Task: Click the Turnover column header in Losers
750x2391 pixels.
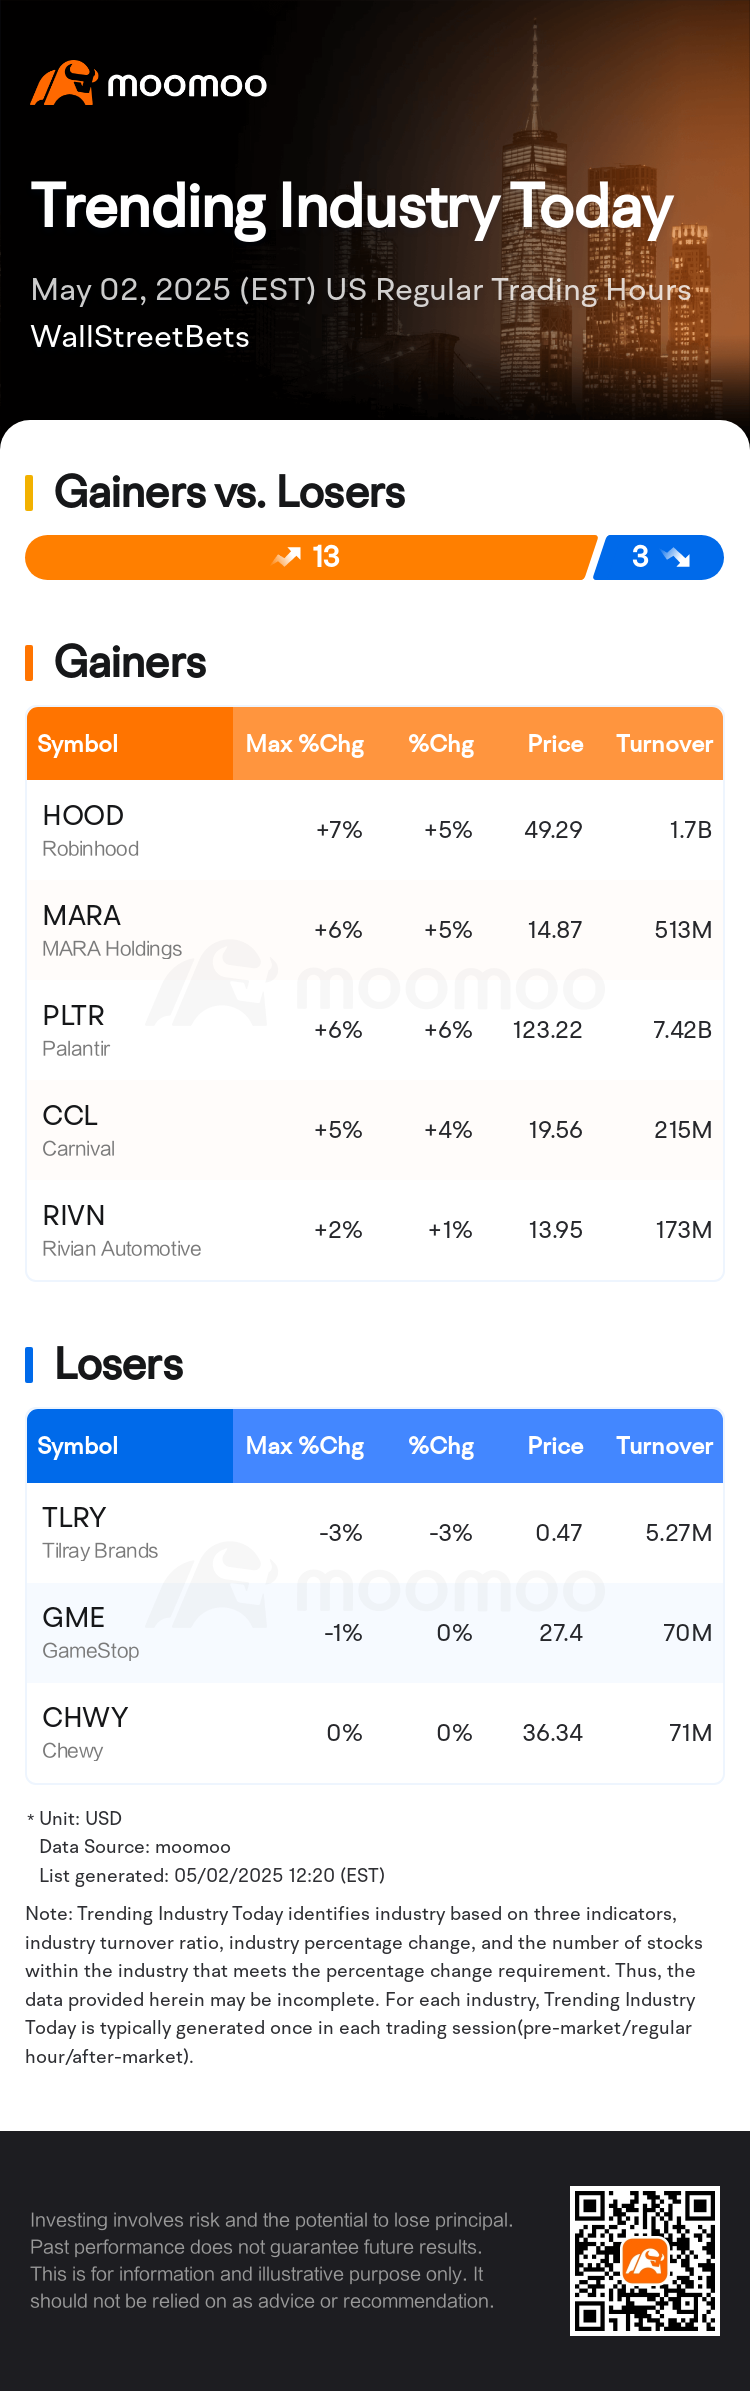Action: tap(665, 1446)
